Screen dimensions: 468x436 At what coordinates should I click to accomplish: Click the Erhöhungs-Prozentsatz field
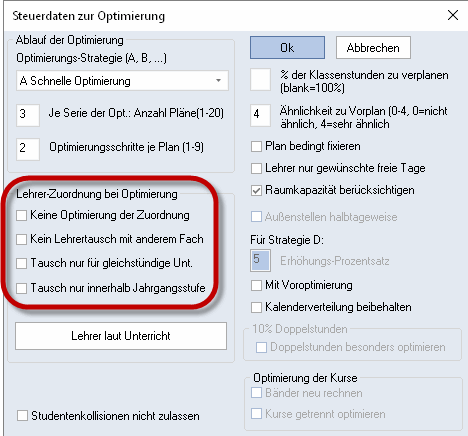(x=260, y=260)
